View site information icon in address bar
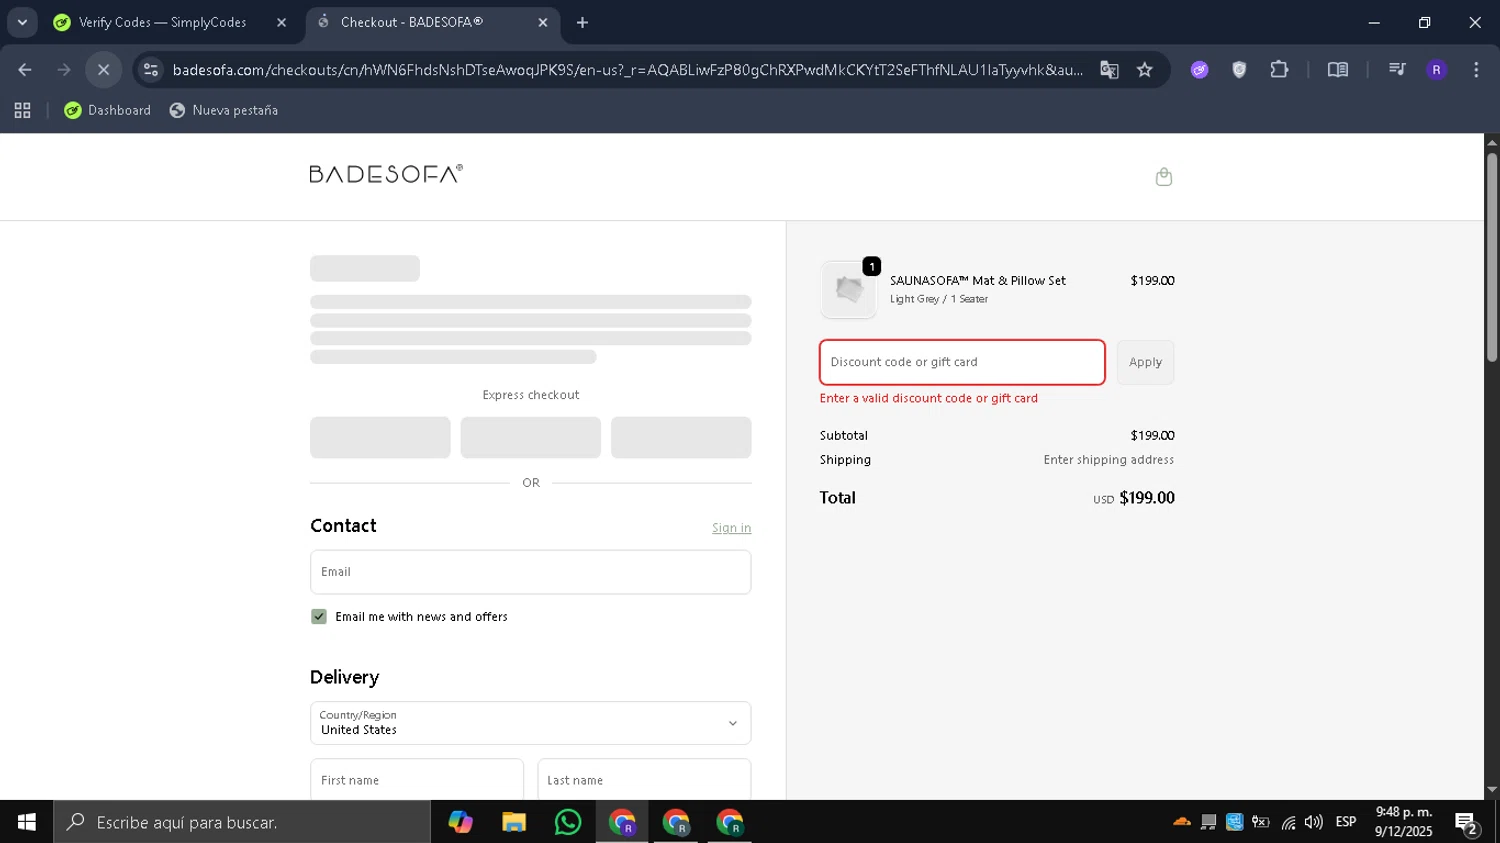The height and width of the screenshot is (843, 1500). [x=151, y=69]
